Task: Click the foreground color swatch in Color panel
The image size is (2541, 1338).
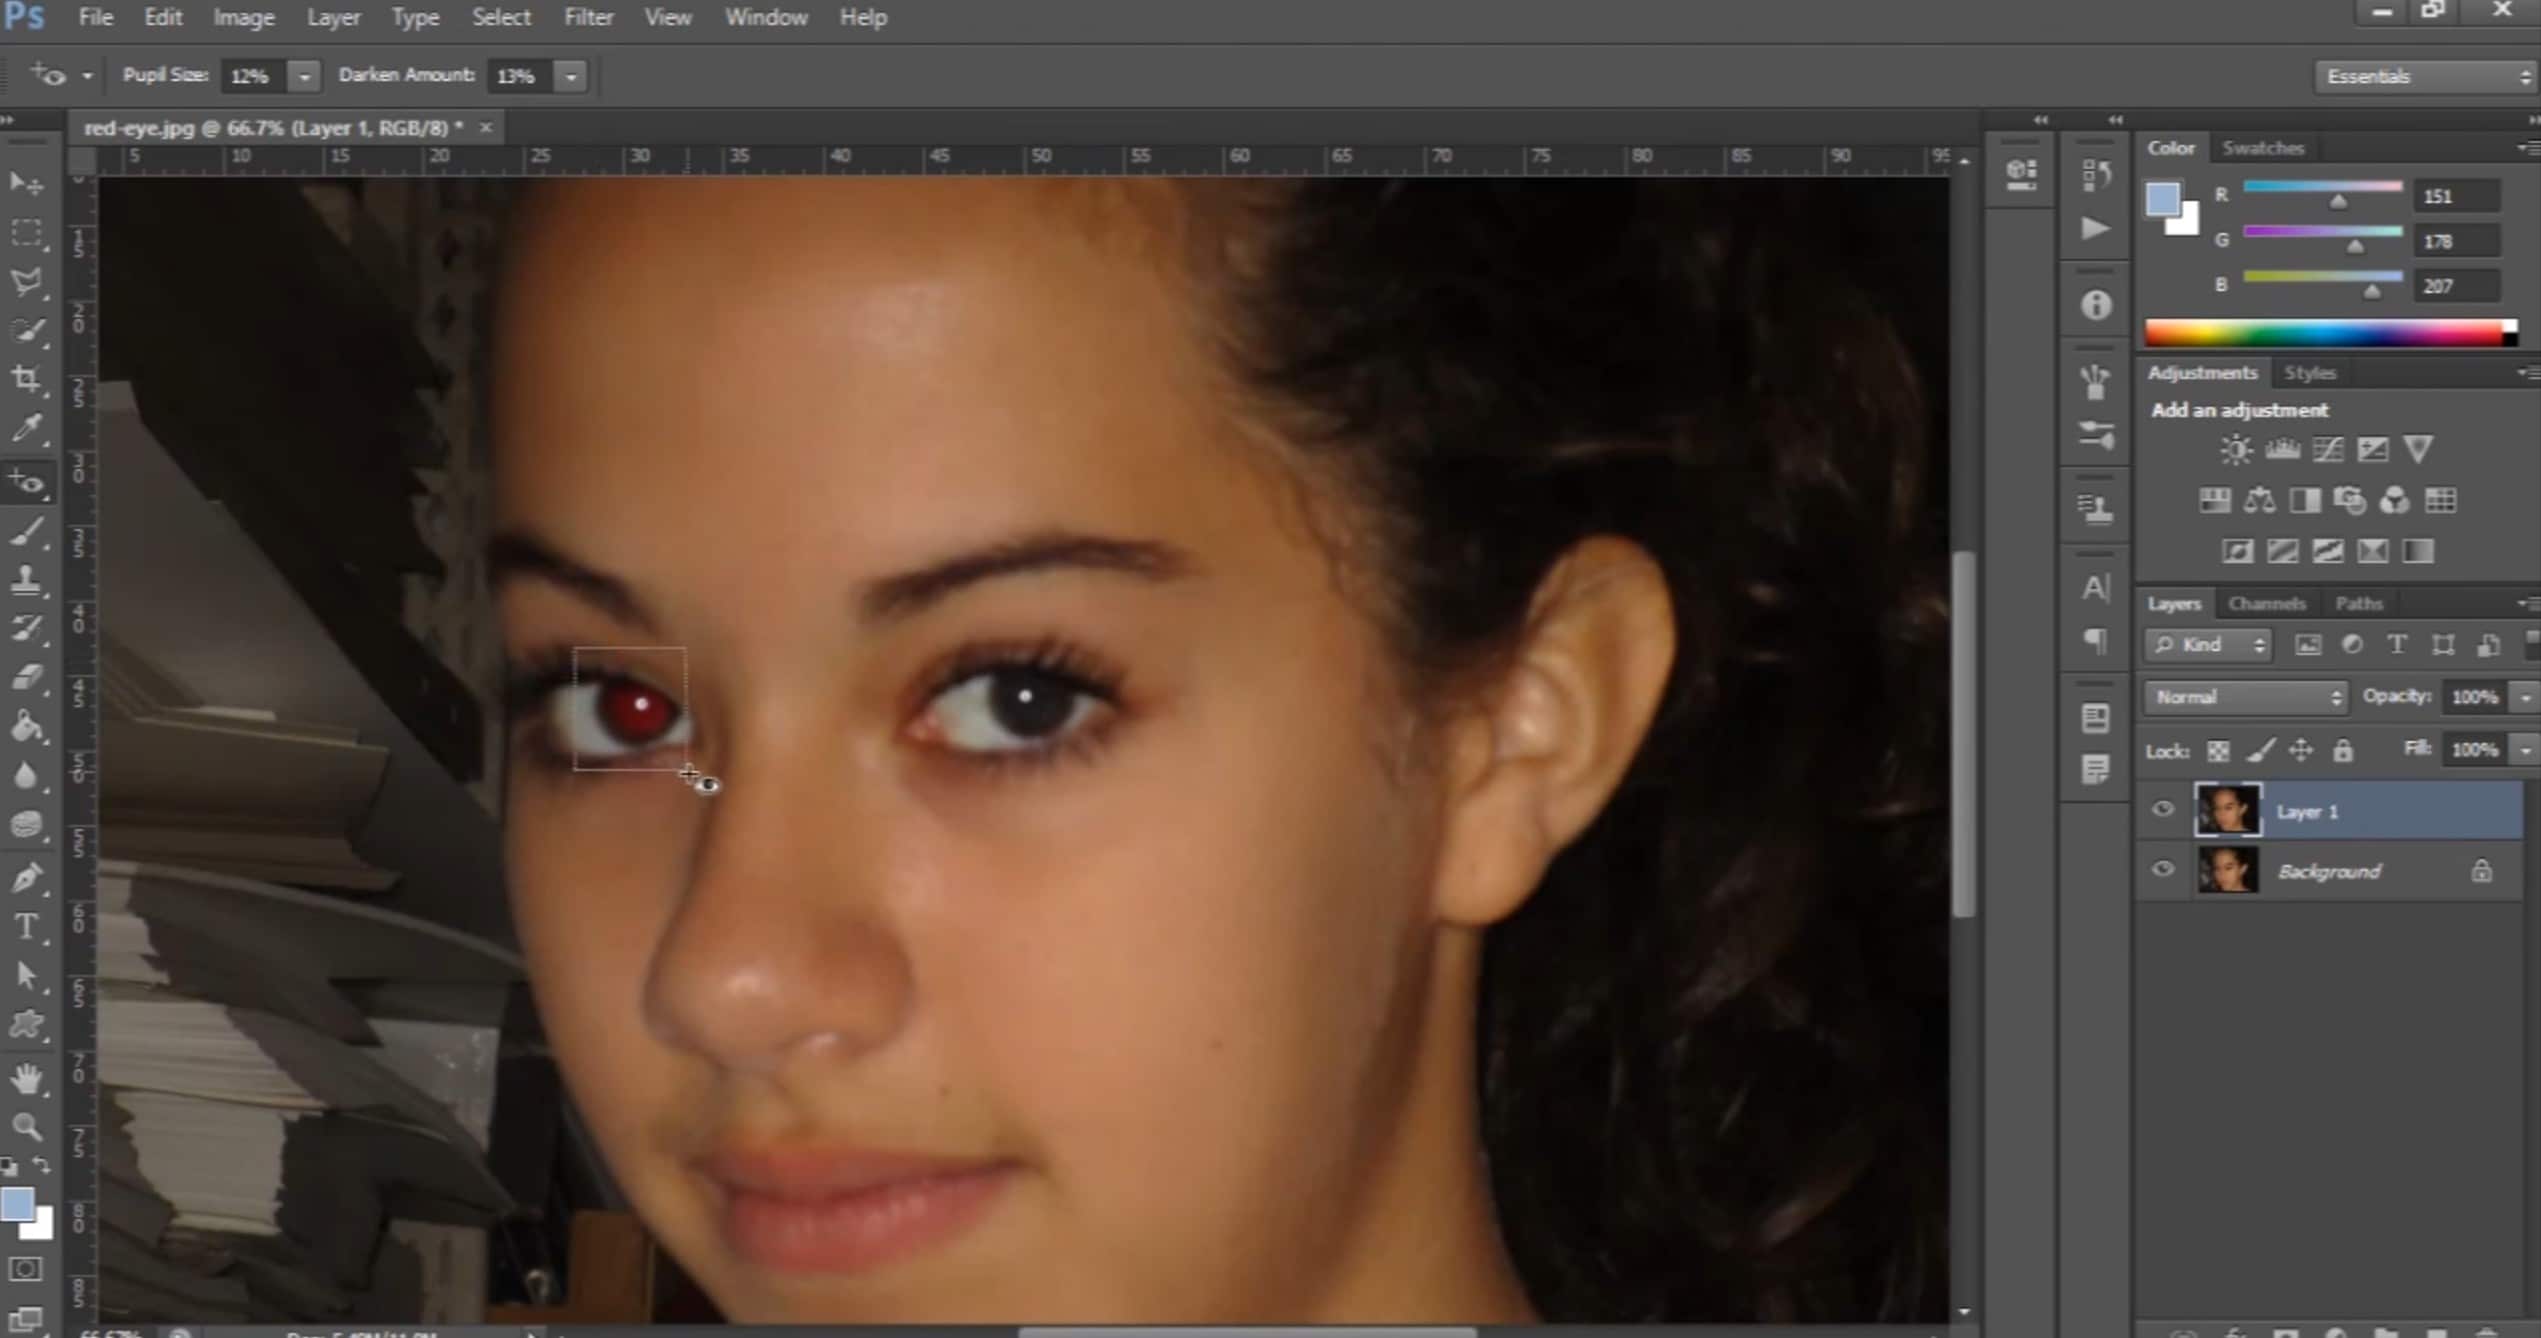Action: click(2162, 199)
